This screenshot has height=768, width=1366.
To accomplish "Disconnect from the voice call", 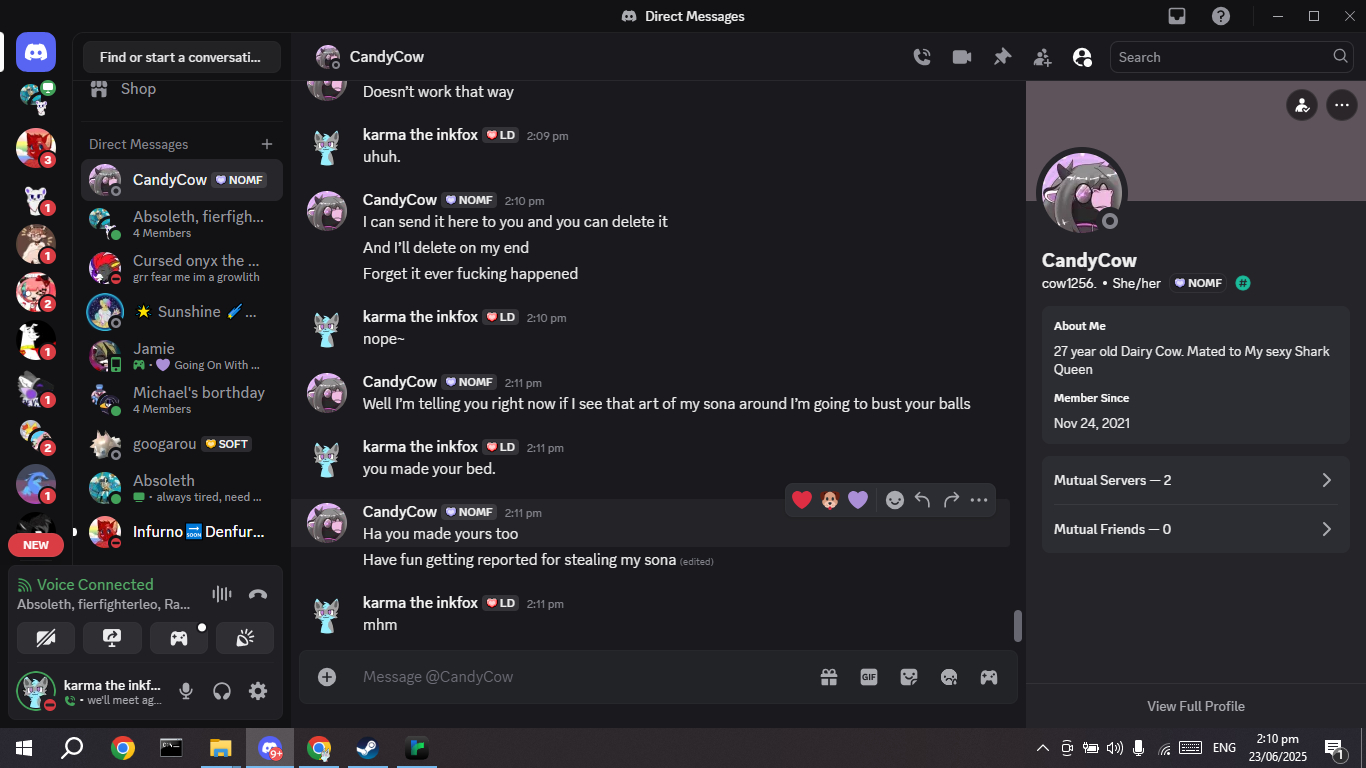I will [x=258, y=594].
